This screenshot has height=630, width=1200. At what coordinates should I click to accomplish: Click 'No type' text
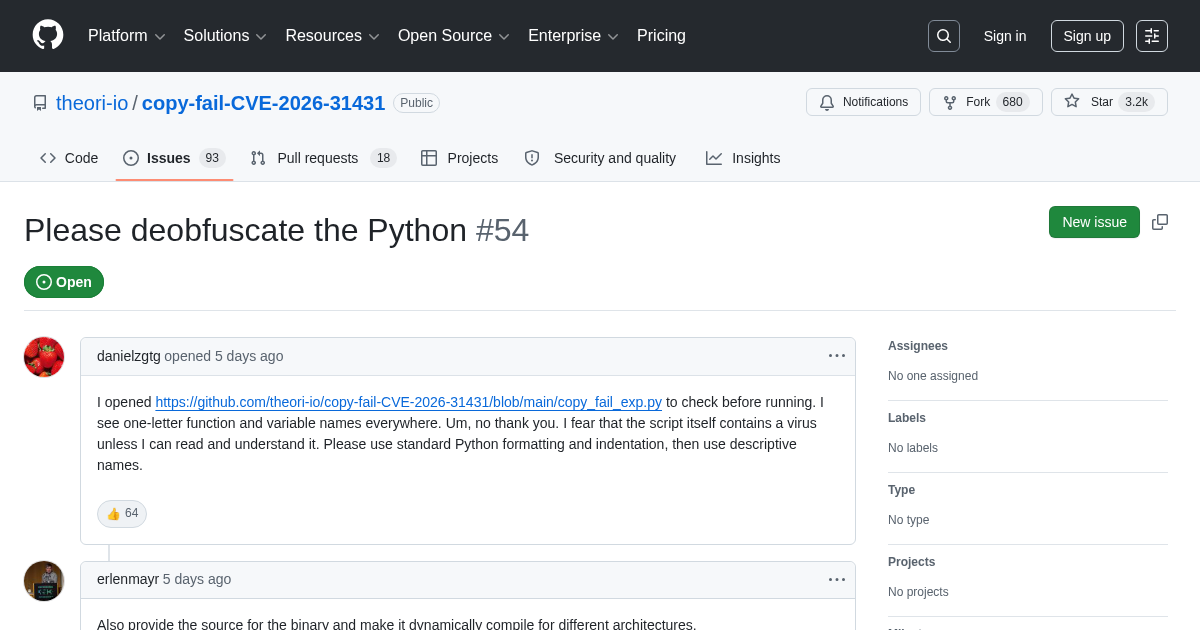click(909, 520)
